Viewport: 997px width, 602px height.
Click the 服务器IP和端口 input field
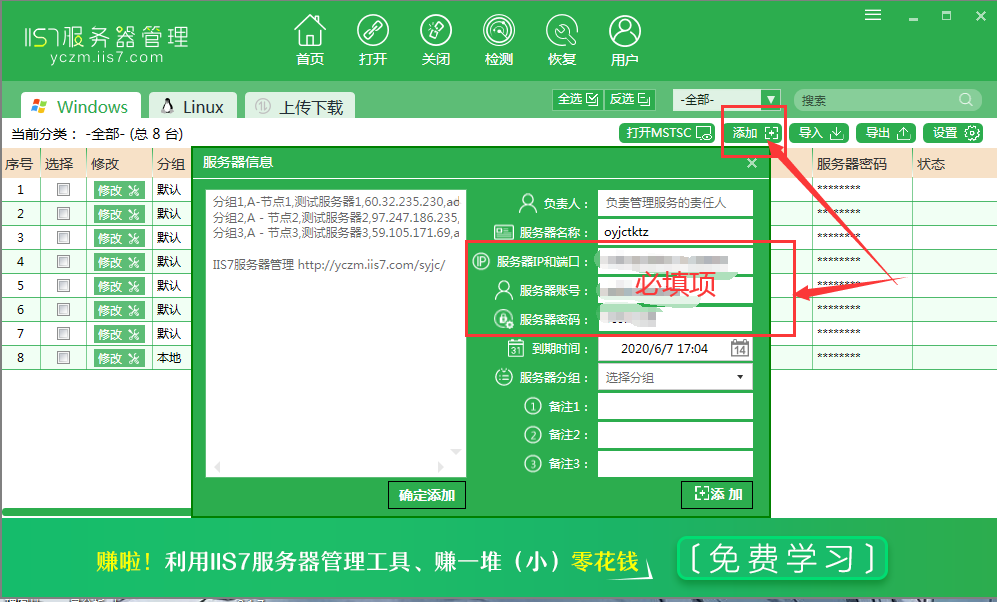[675, 261]
